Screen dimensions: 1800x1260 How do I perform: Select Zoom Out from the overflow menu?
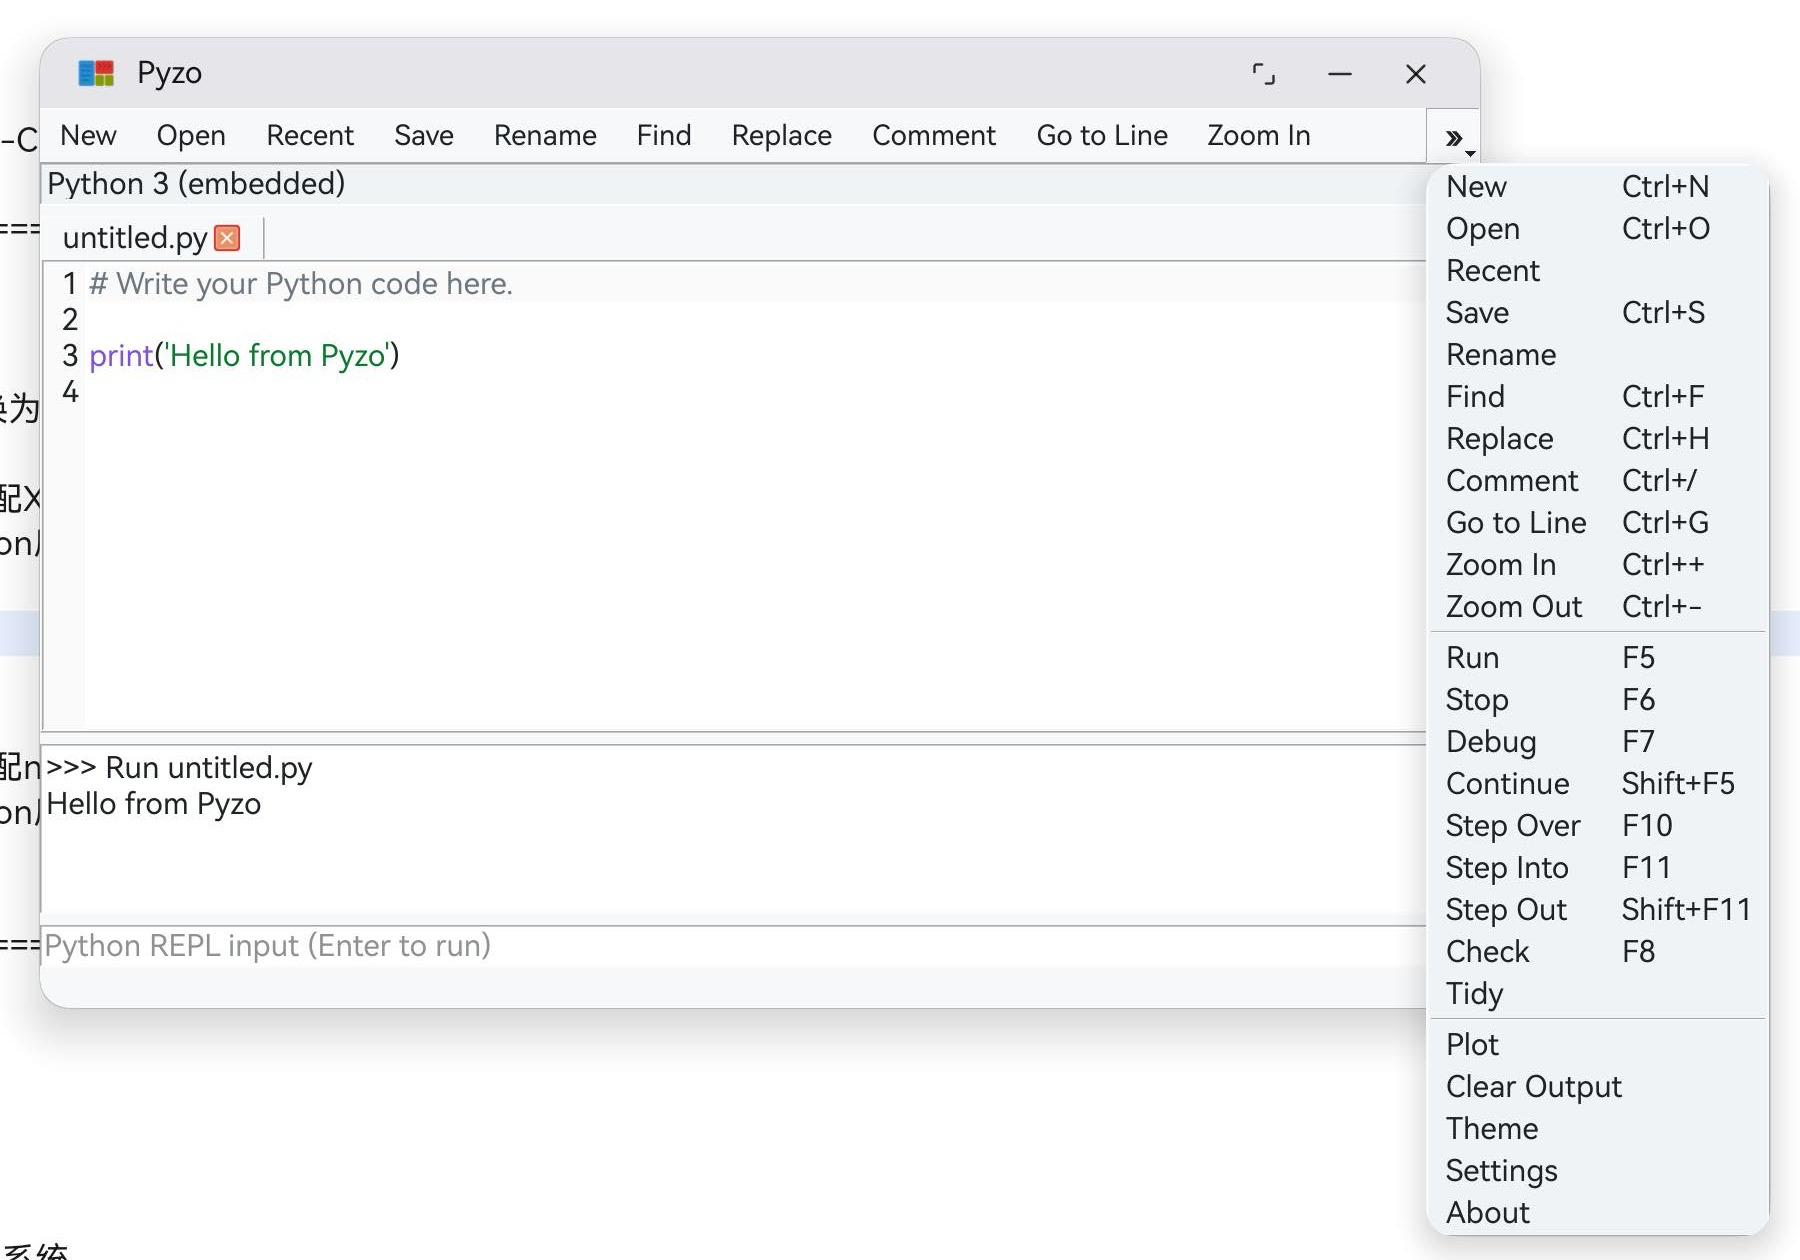1597,607
